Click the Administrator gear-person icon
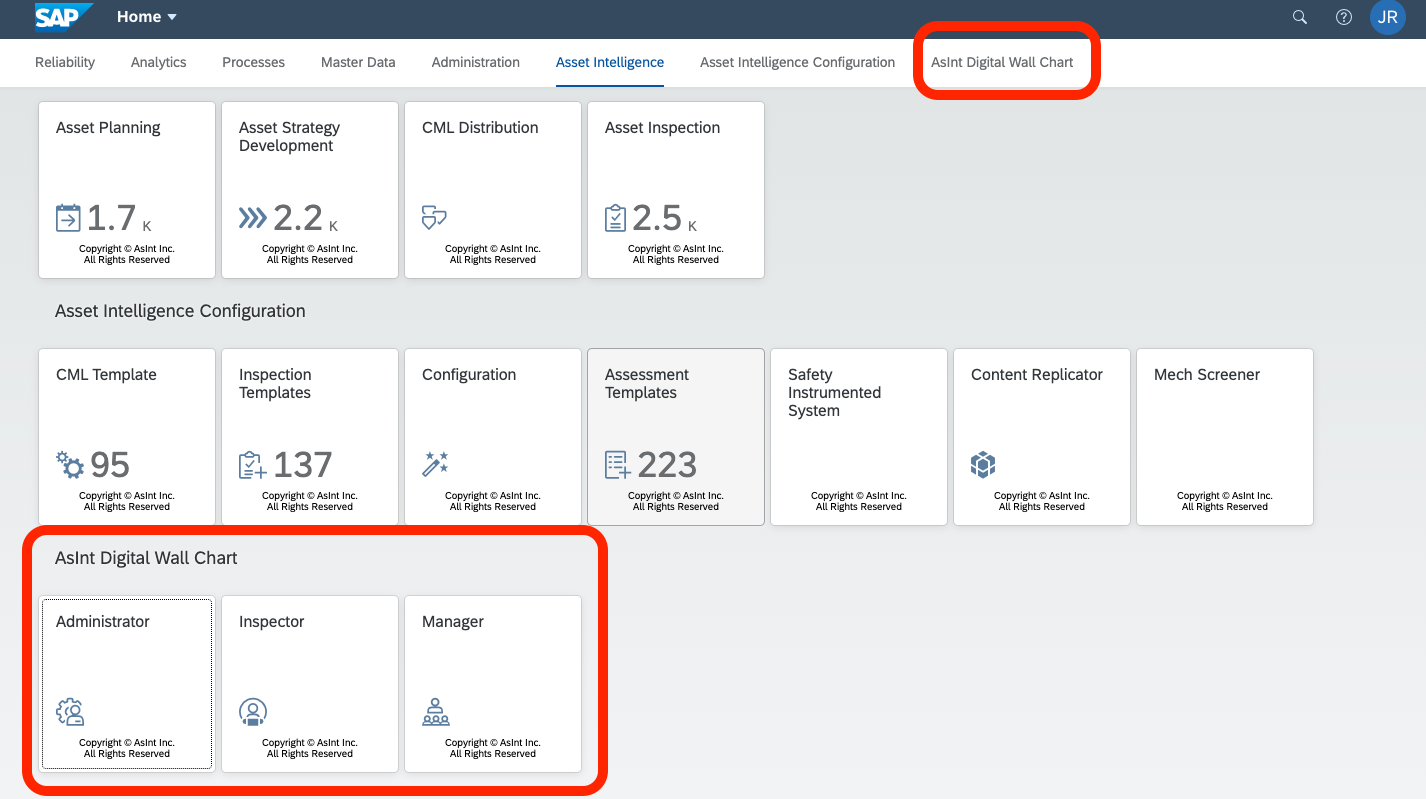The image size is (1426, 799). pyautogui.click(x=70, y=711)
